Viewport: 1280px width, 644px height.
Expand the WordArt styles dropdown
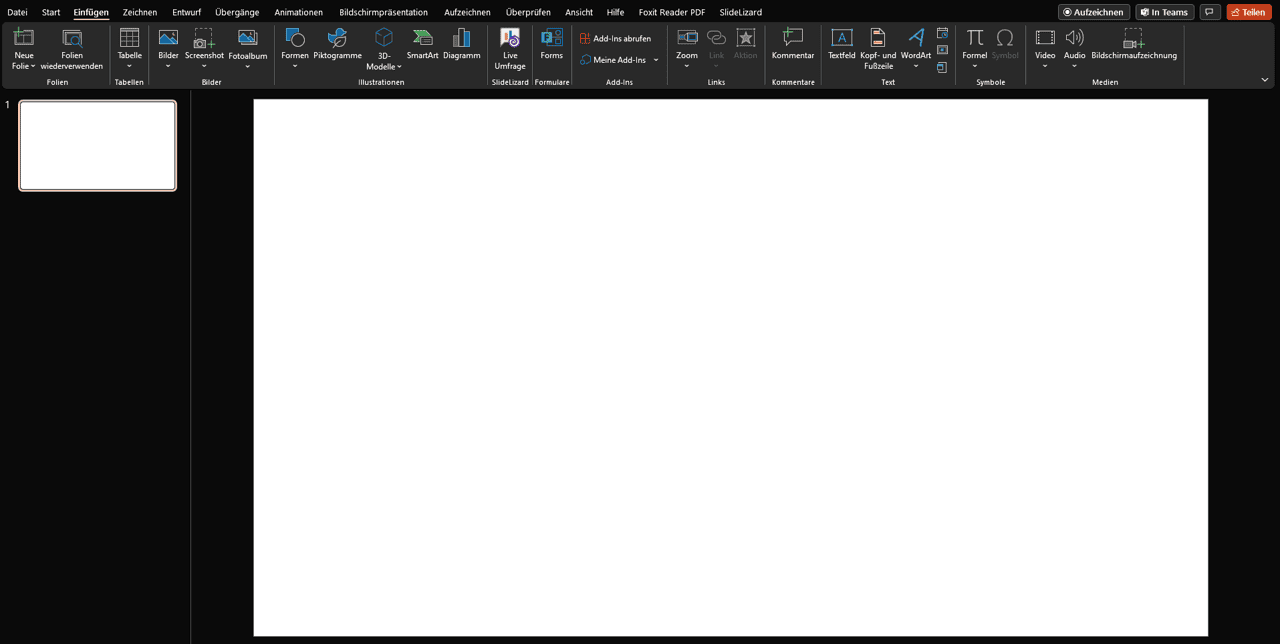tap(916, 66)
